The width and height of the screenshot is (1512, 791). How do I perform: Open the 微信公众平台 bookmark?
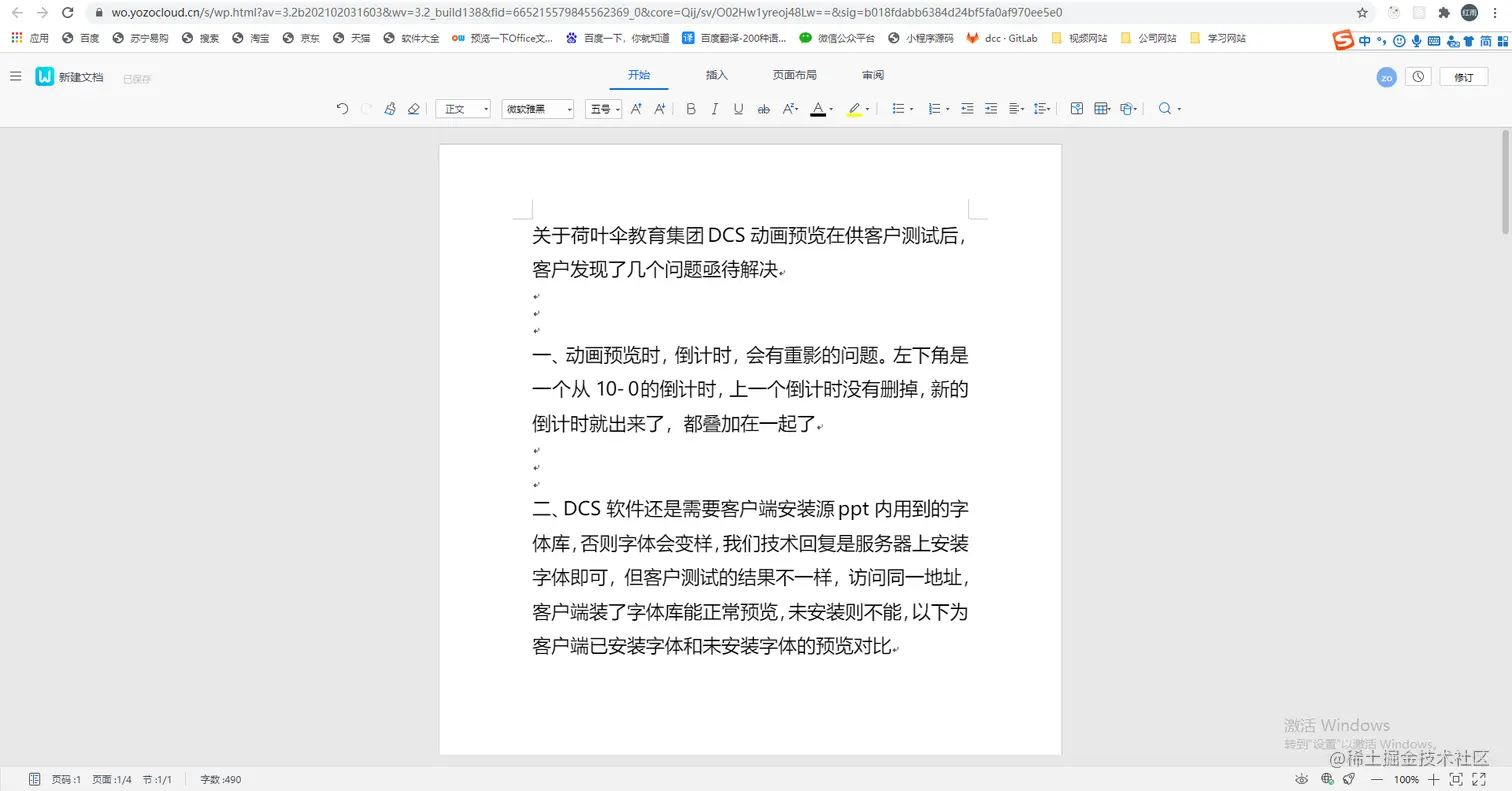click(837, 38)
